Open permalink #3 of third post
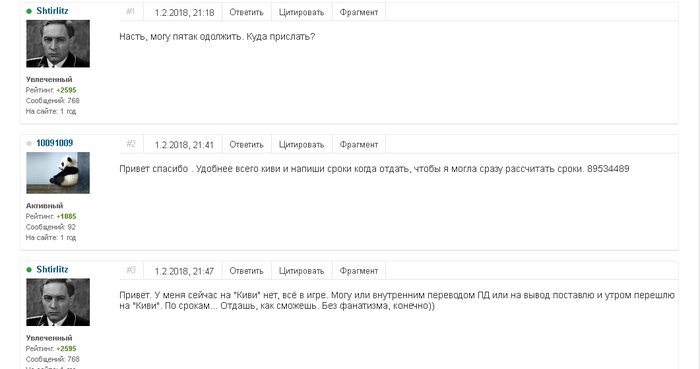700x369 pixels. [x=130, y=270]
